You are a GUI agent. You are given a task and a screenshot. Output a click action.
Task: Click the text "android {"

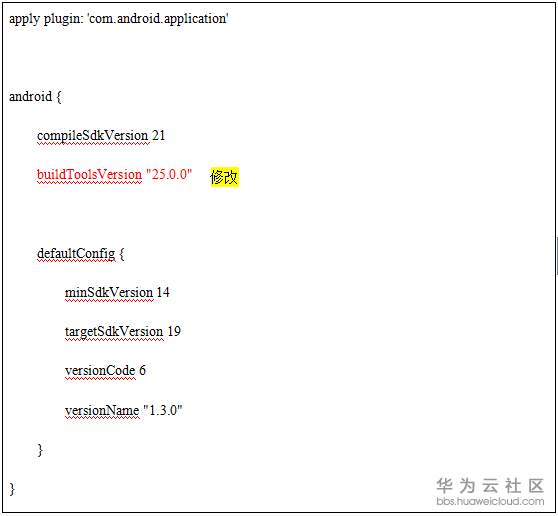(x=35, y=97)
